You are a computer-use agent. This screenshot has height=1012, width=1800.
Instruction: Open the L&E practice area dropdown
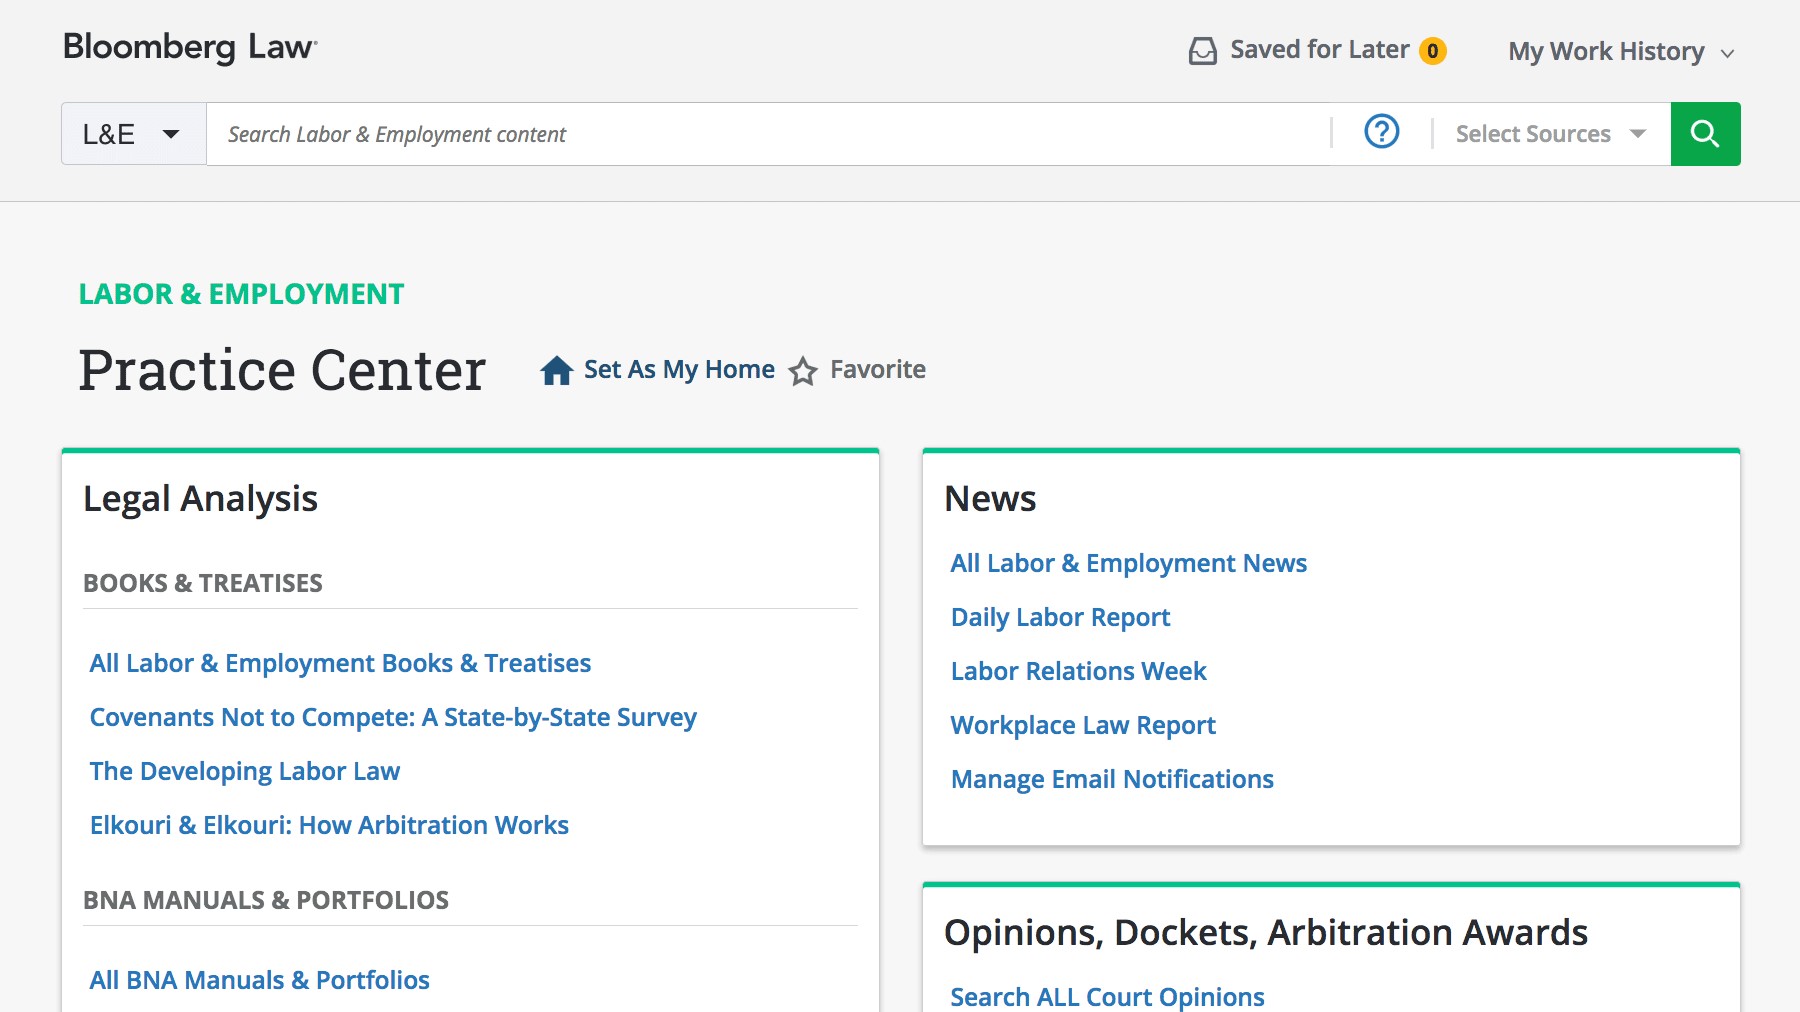pos(134,134)
